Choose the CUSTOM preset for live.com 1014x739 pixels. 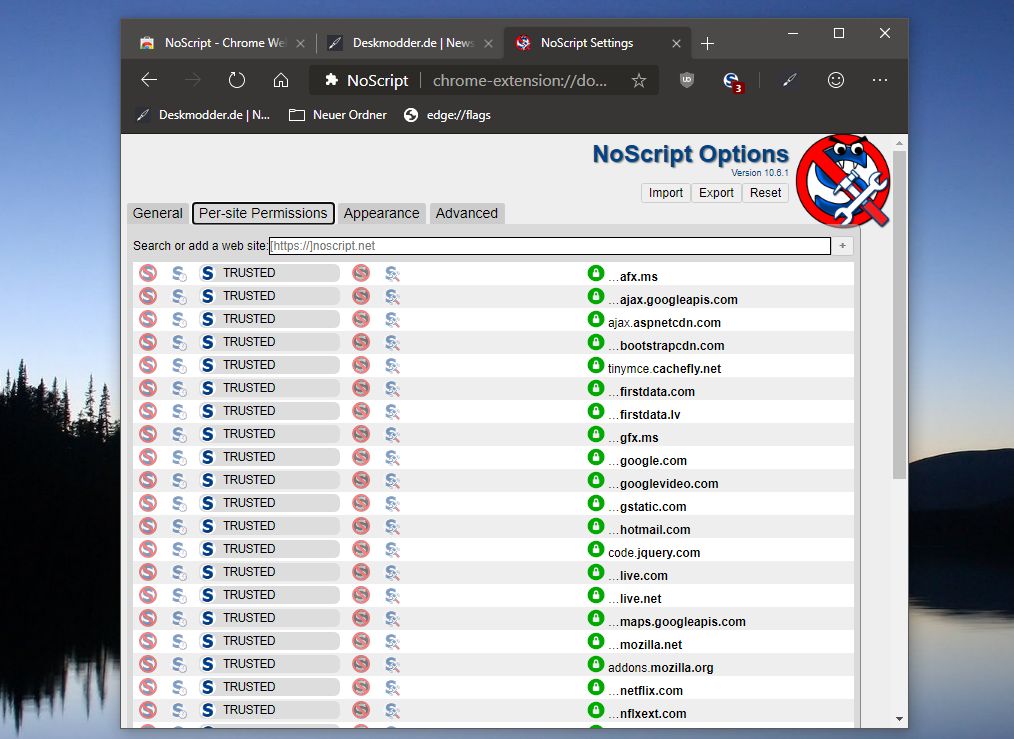click(393, 572)
